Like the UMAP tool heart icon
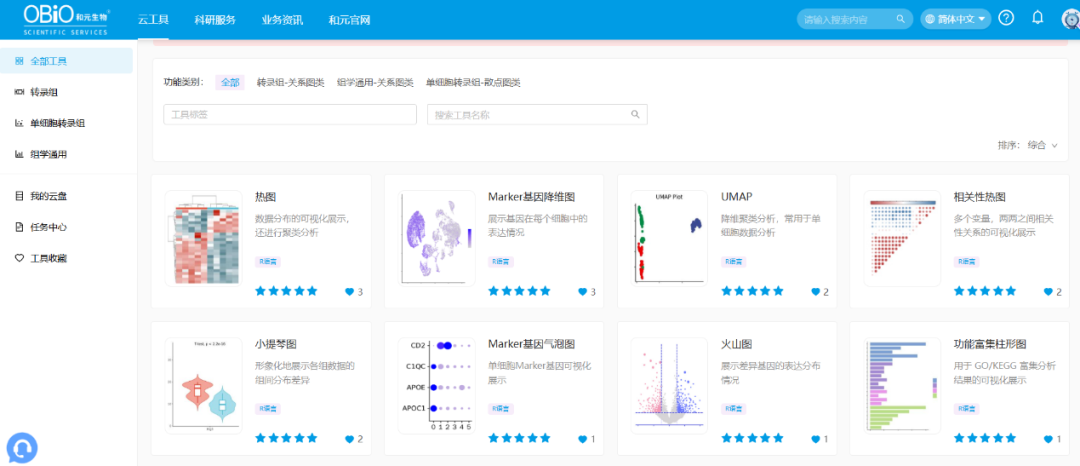 click(x=816, y=292)
